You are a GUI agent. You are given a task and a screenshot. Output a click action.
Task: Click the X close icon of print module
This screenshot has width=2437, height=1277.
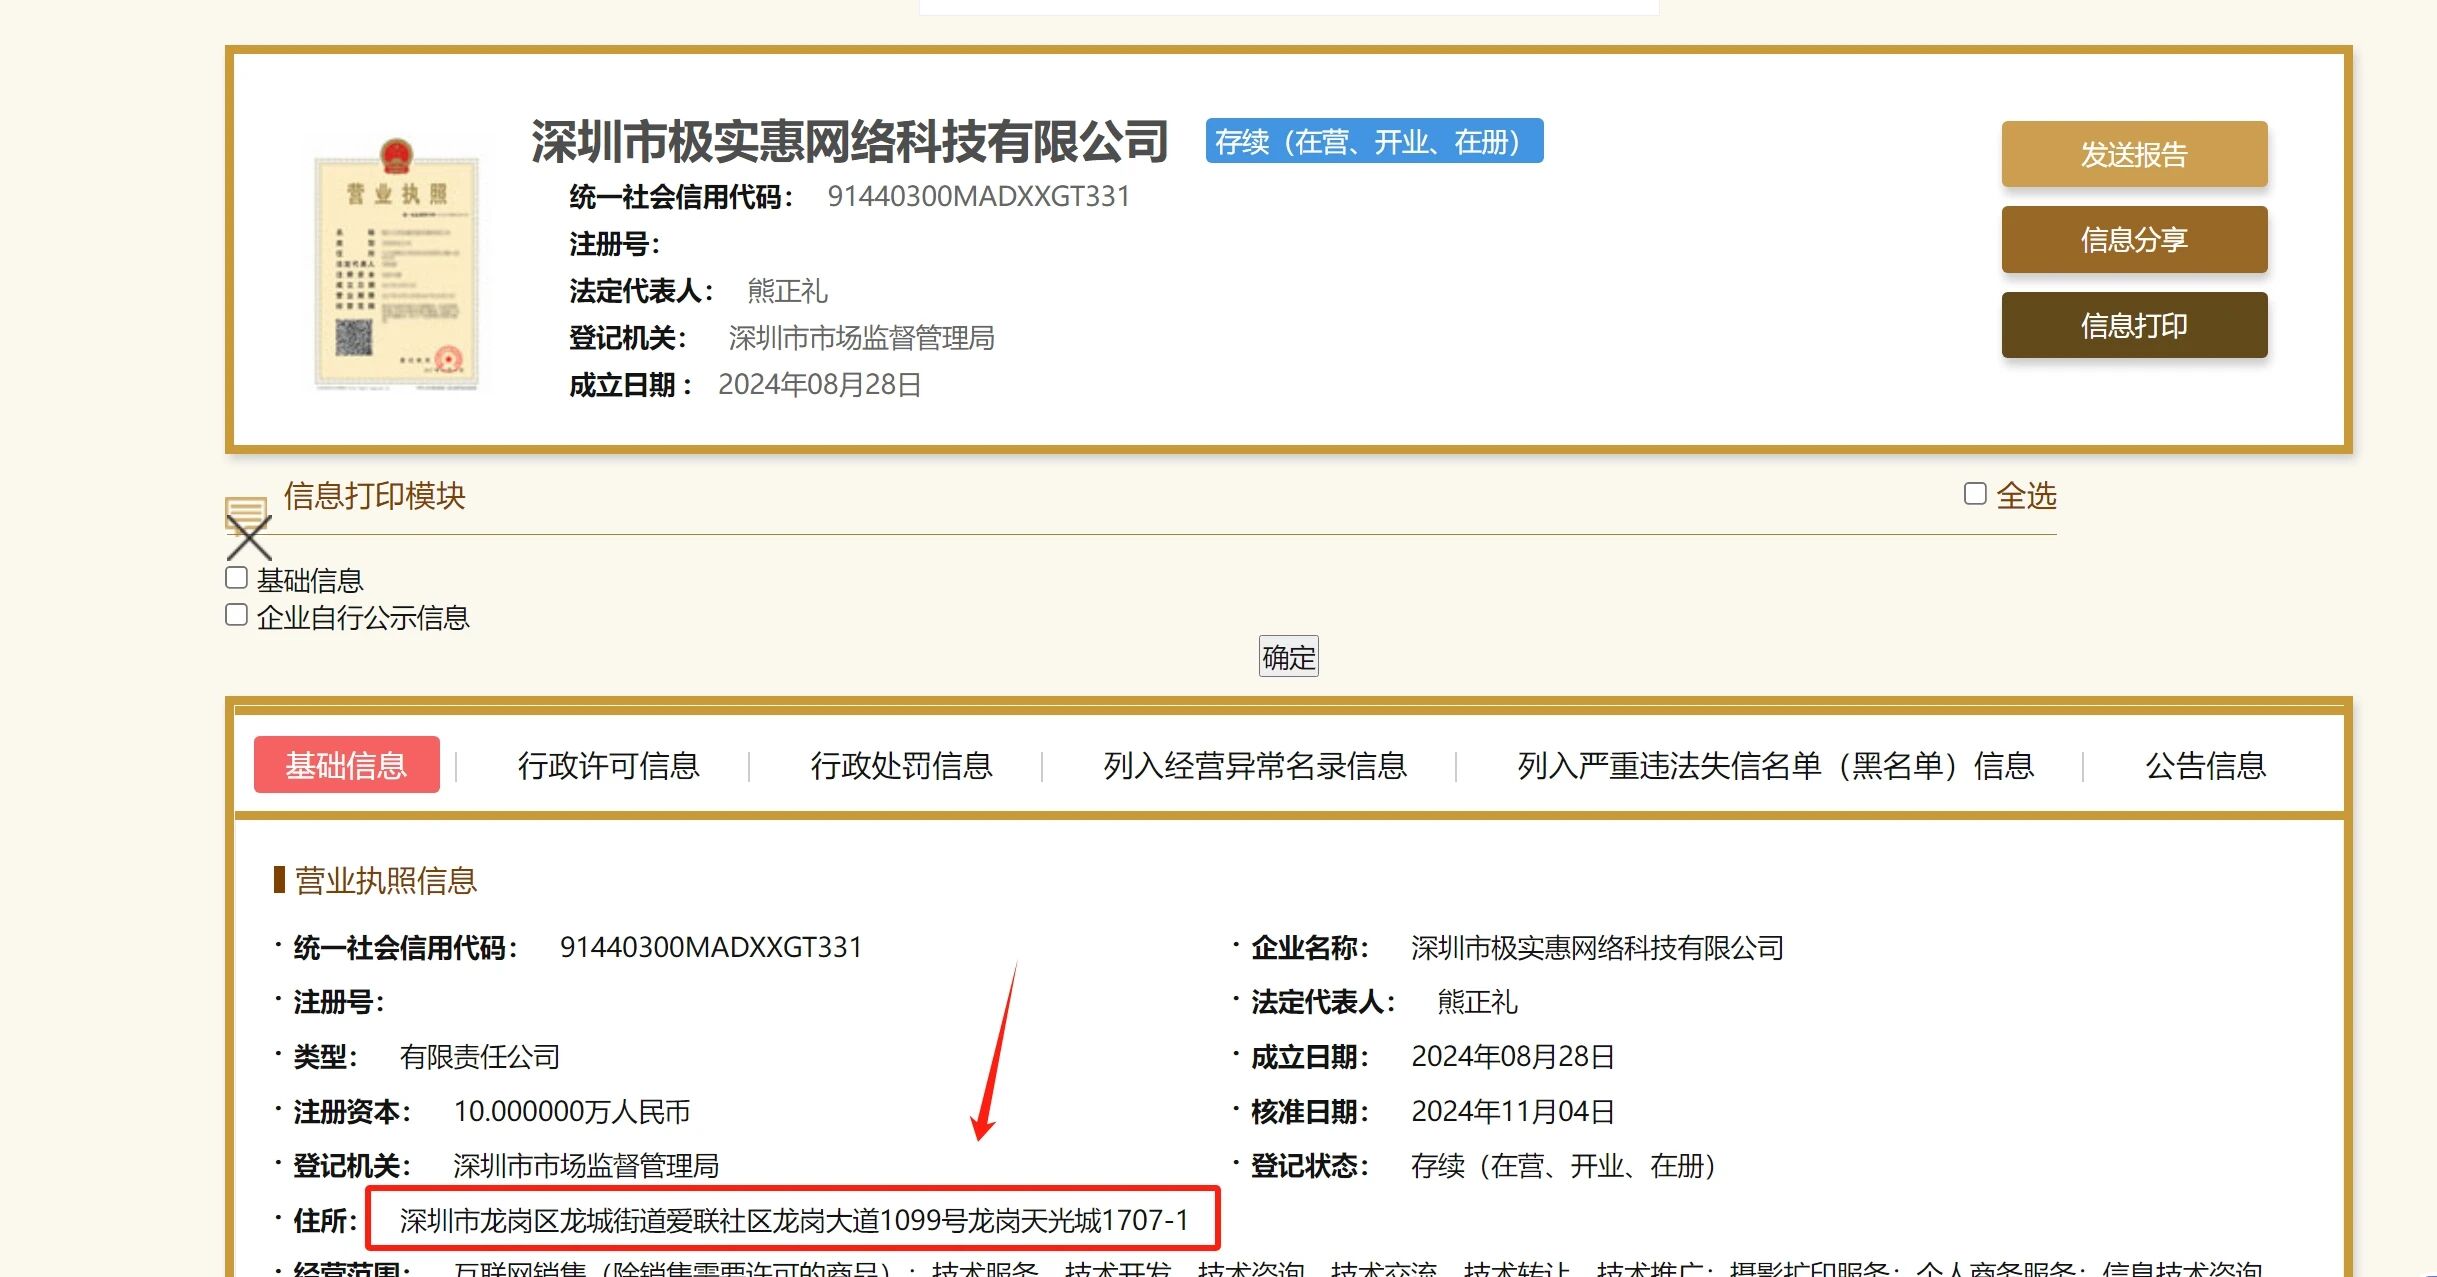[x=248, y=539]
